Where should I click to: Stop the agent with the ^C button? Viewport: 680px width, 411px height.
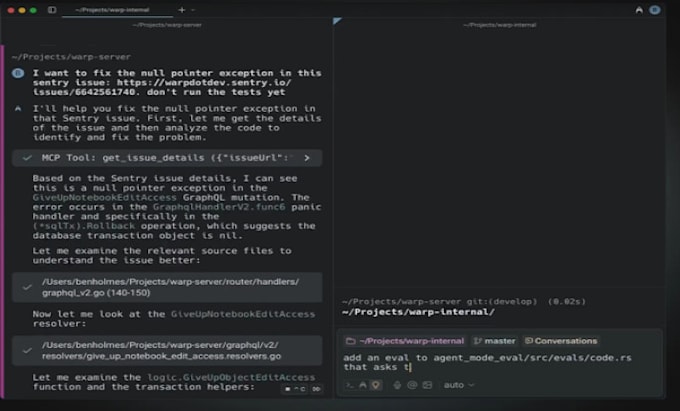pos(295,389)
